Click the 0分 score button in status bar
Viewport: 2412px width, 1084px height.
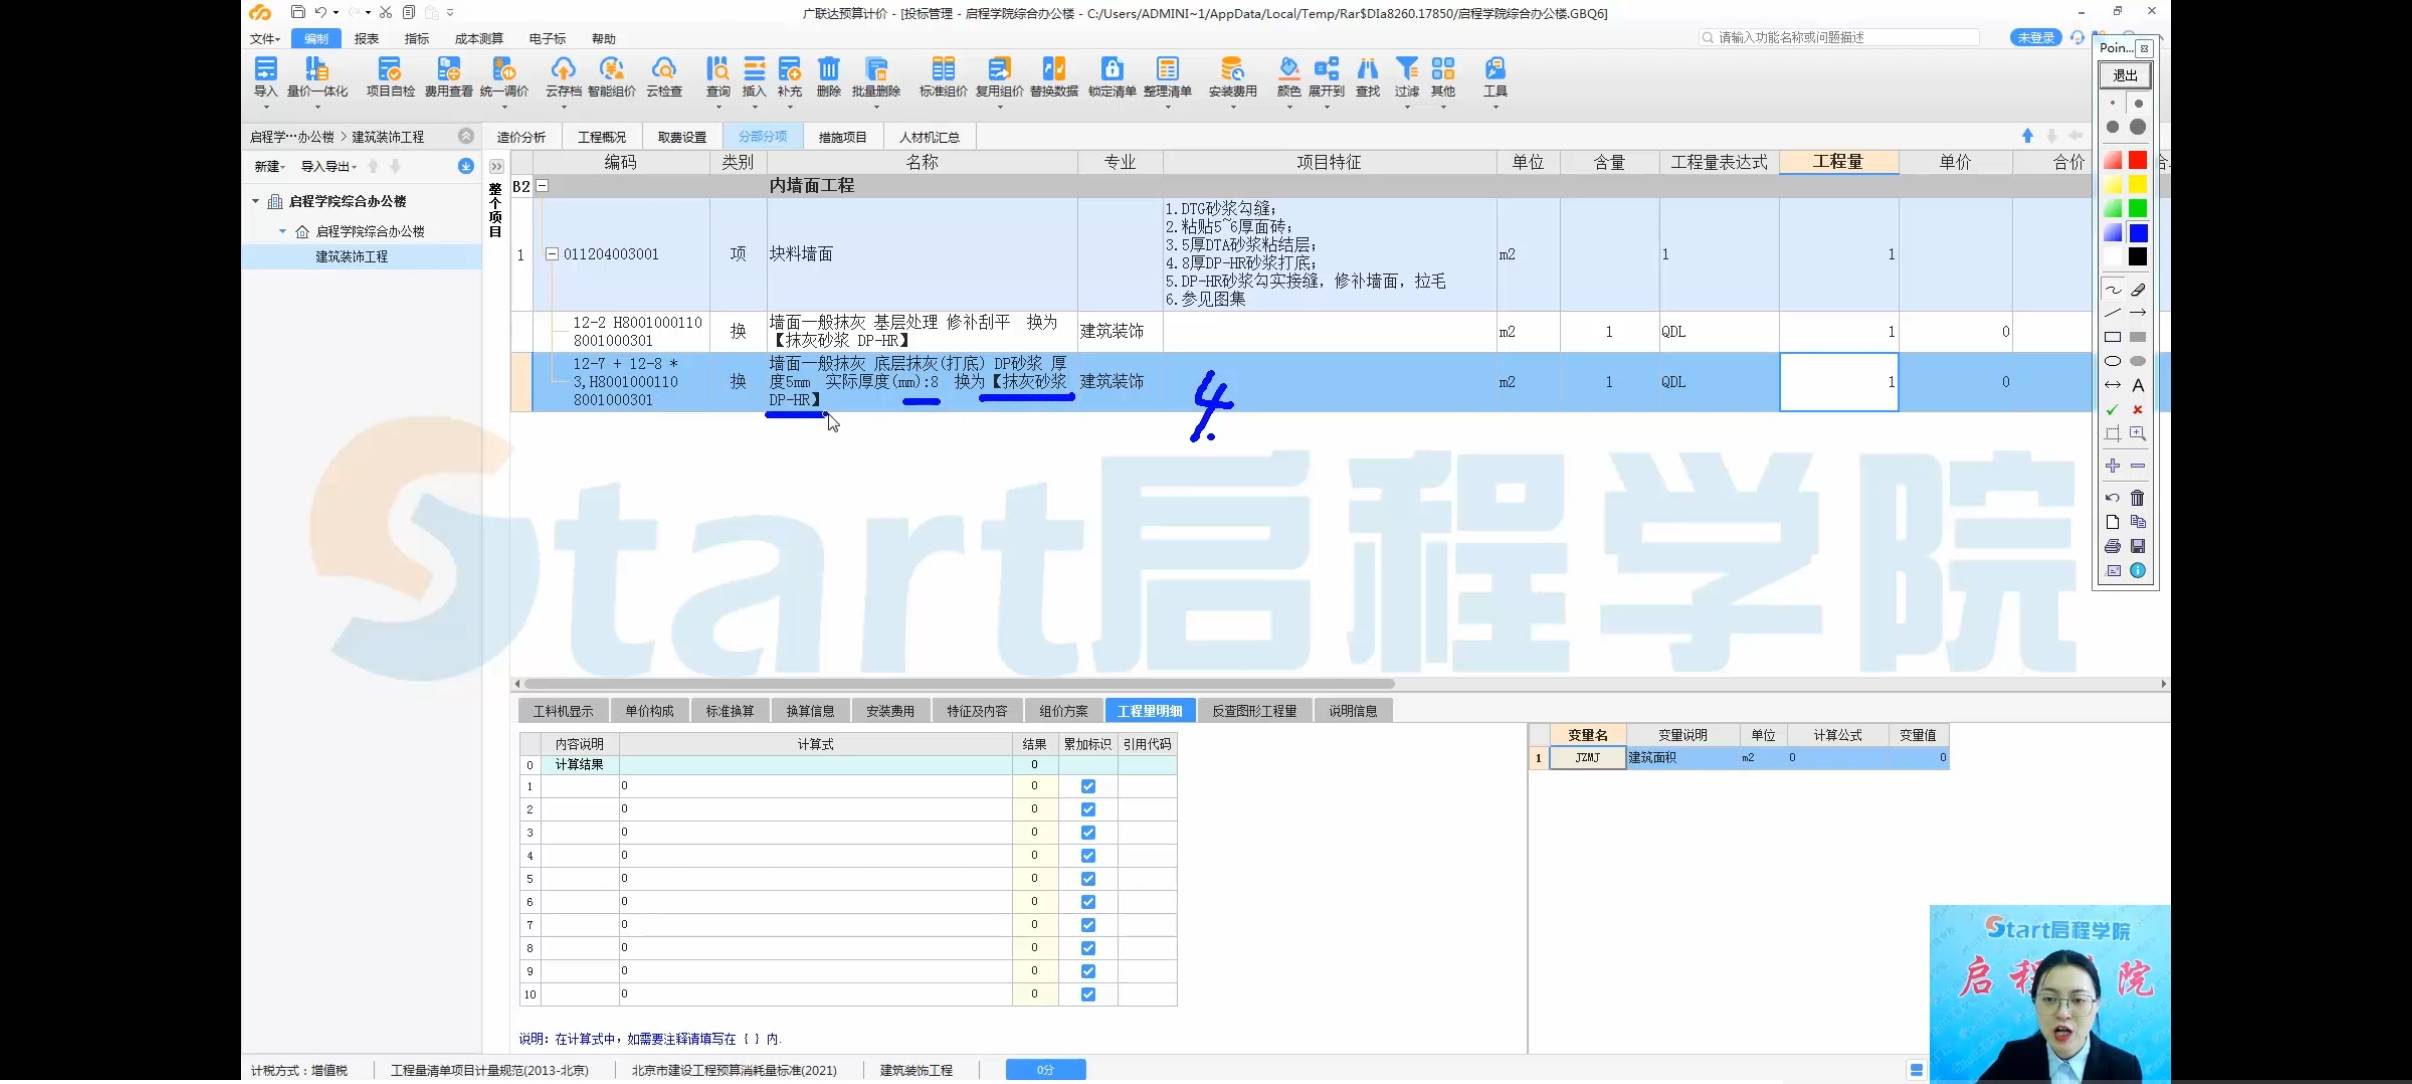pyautogui.click(x=1045, y=1070)
